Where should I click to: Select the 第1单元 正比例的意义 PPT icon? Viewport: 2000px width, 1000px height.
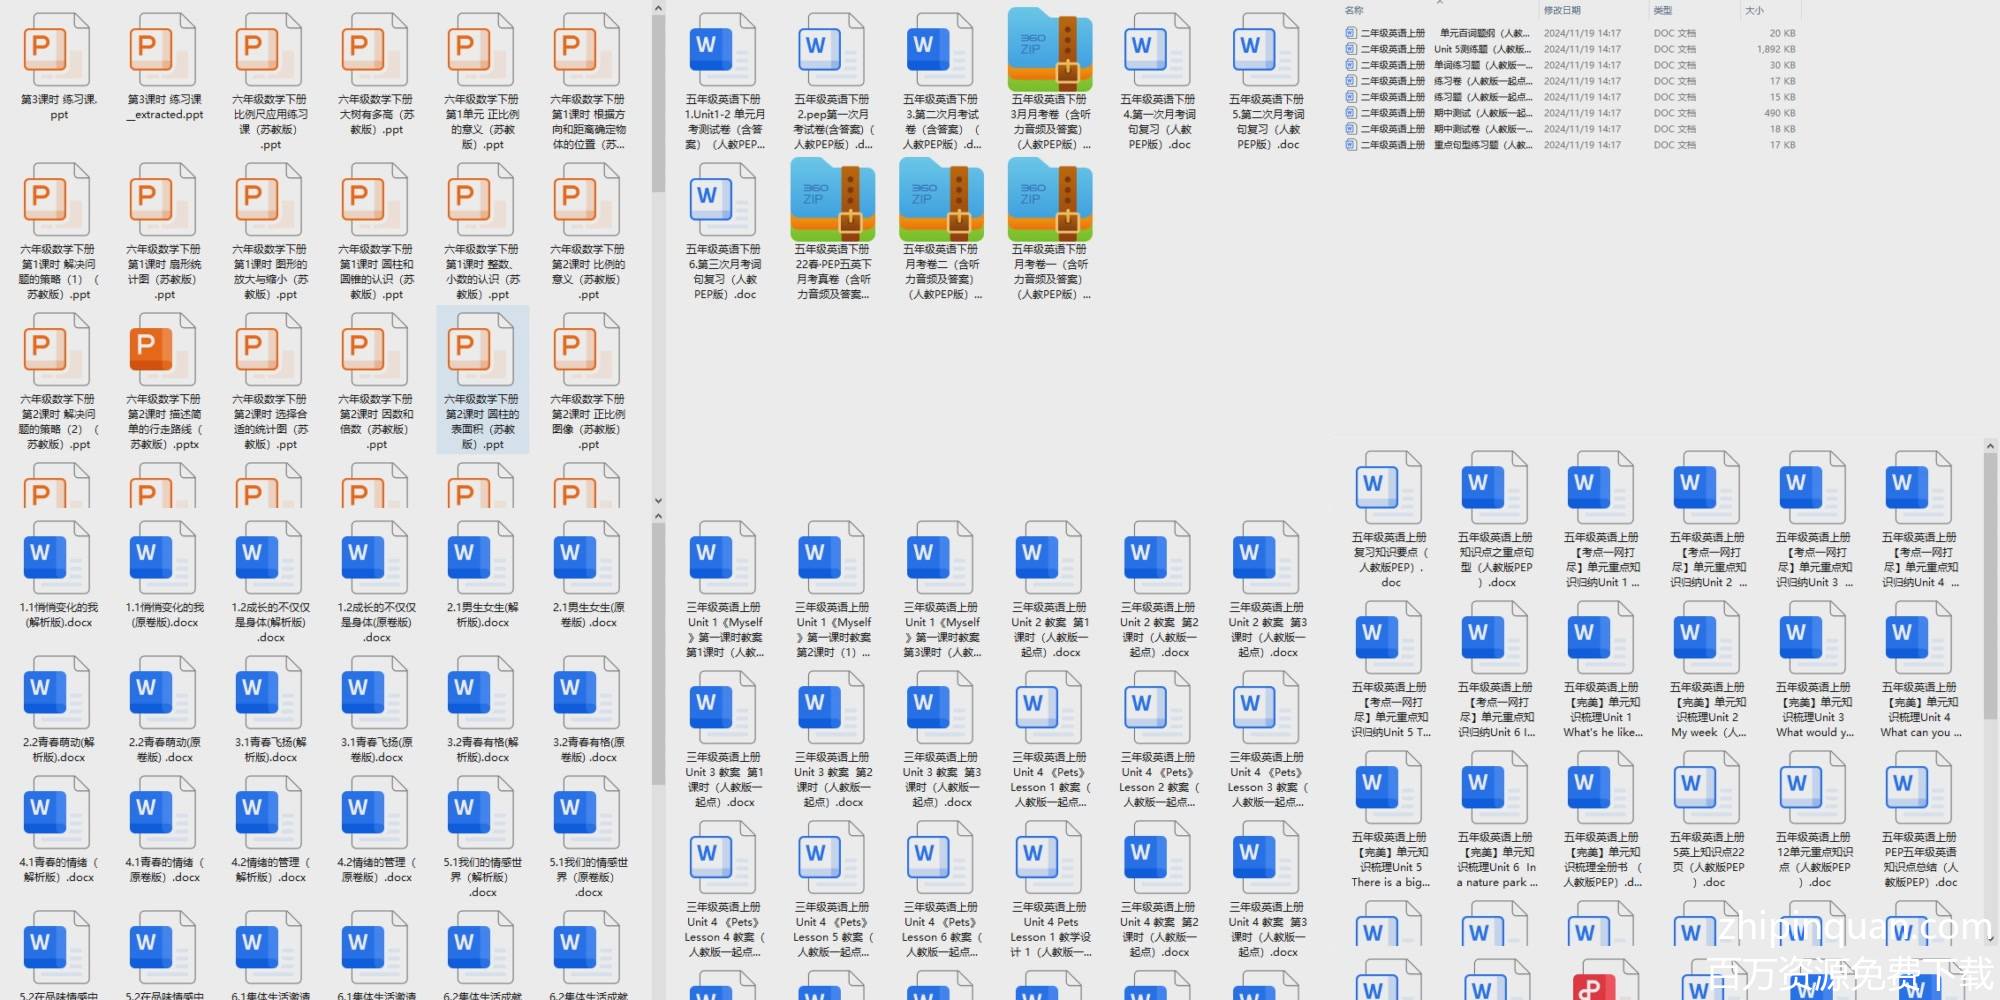coord(482,49)
